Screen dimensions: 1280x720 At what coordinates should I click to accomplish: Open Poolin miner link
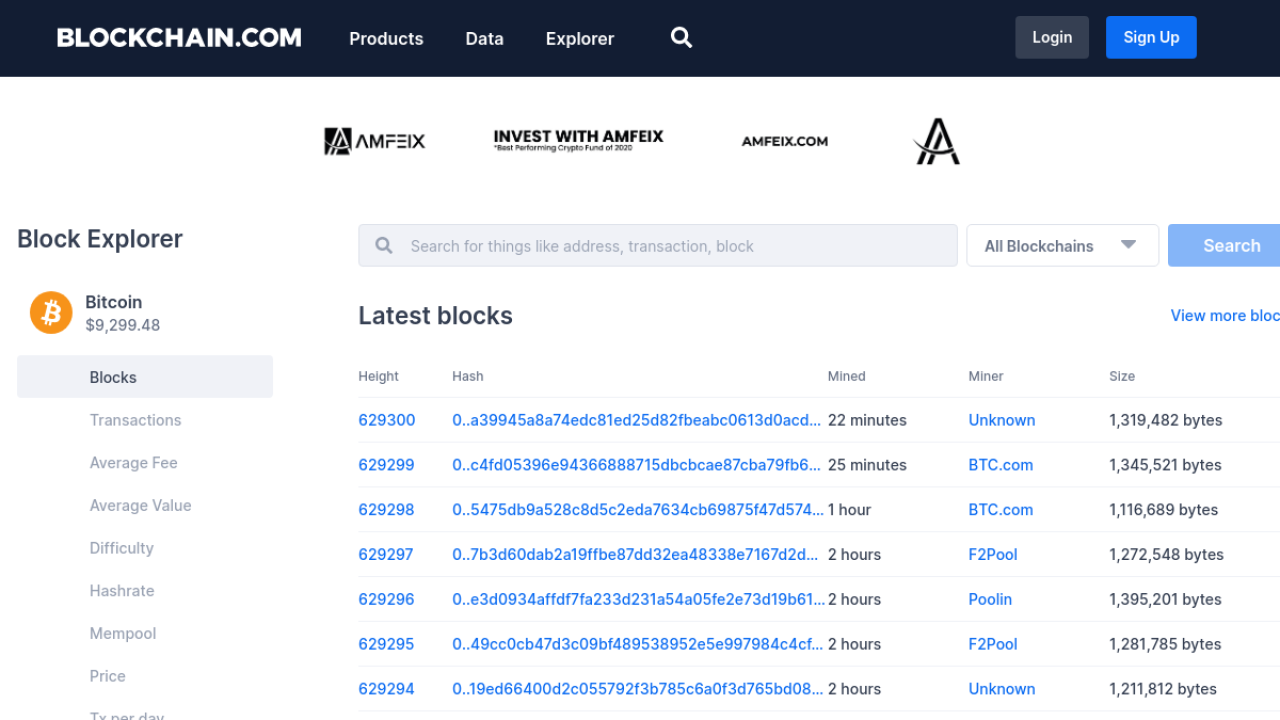point(990,600)
